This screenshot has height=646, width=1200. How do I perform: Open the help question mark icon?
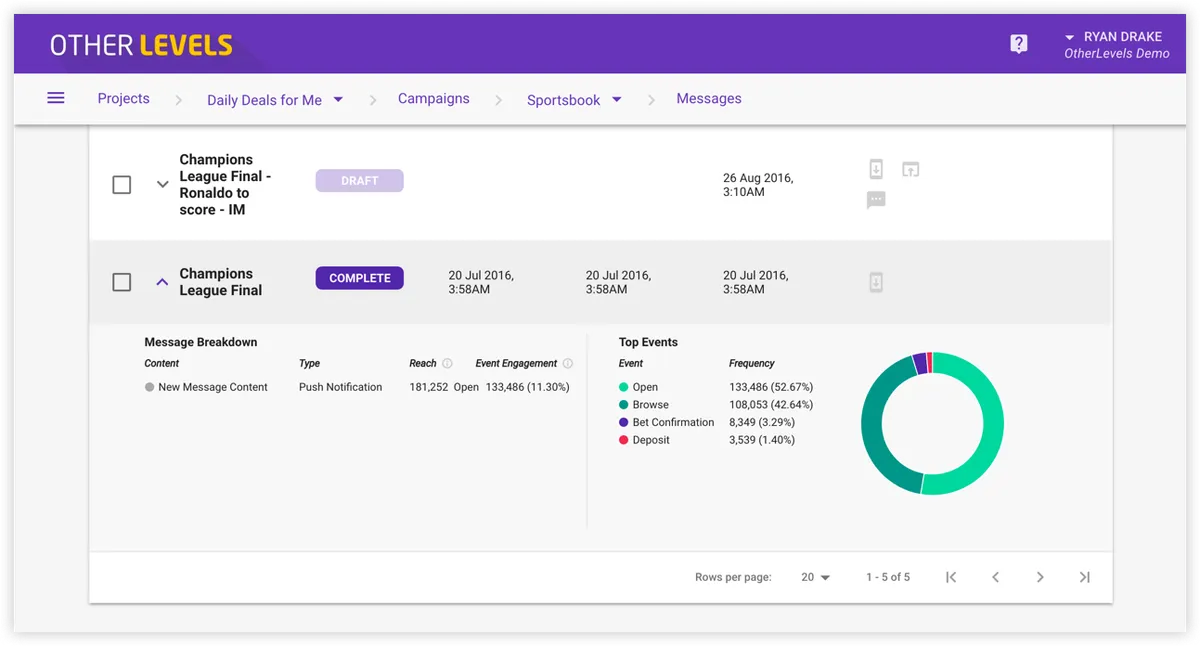point(1019,44)
